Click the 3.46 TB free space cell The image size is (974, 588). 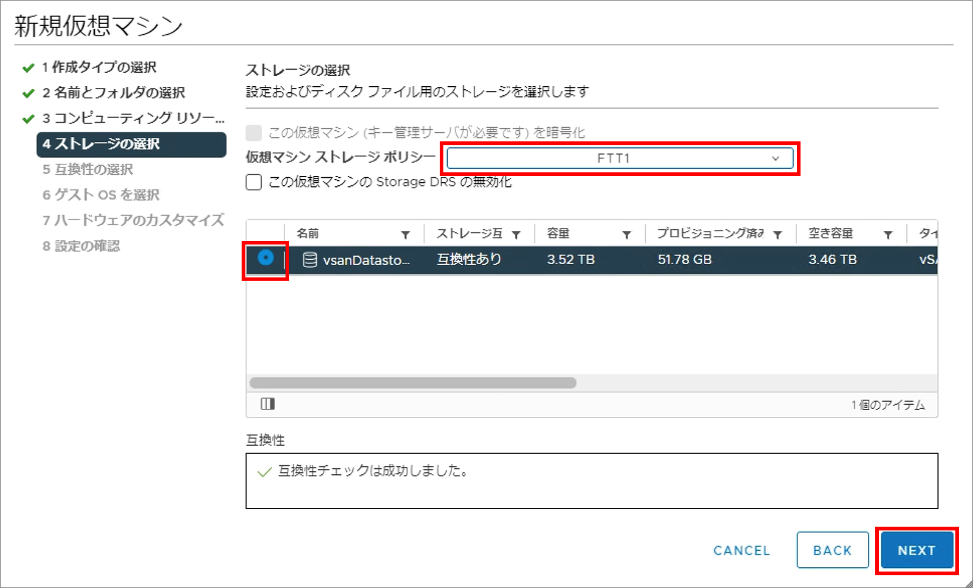pos(832,260)
